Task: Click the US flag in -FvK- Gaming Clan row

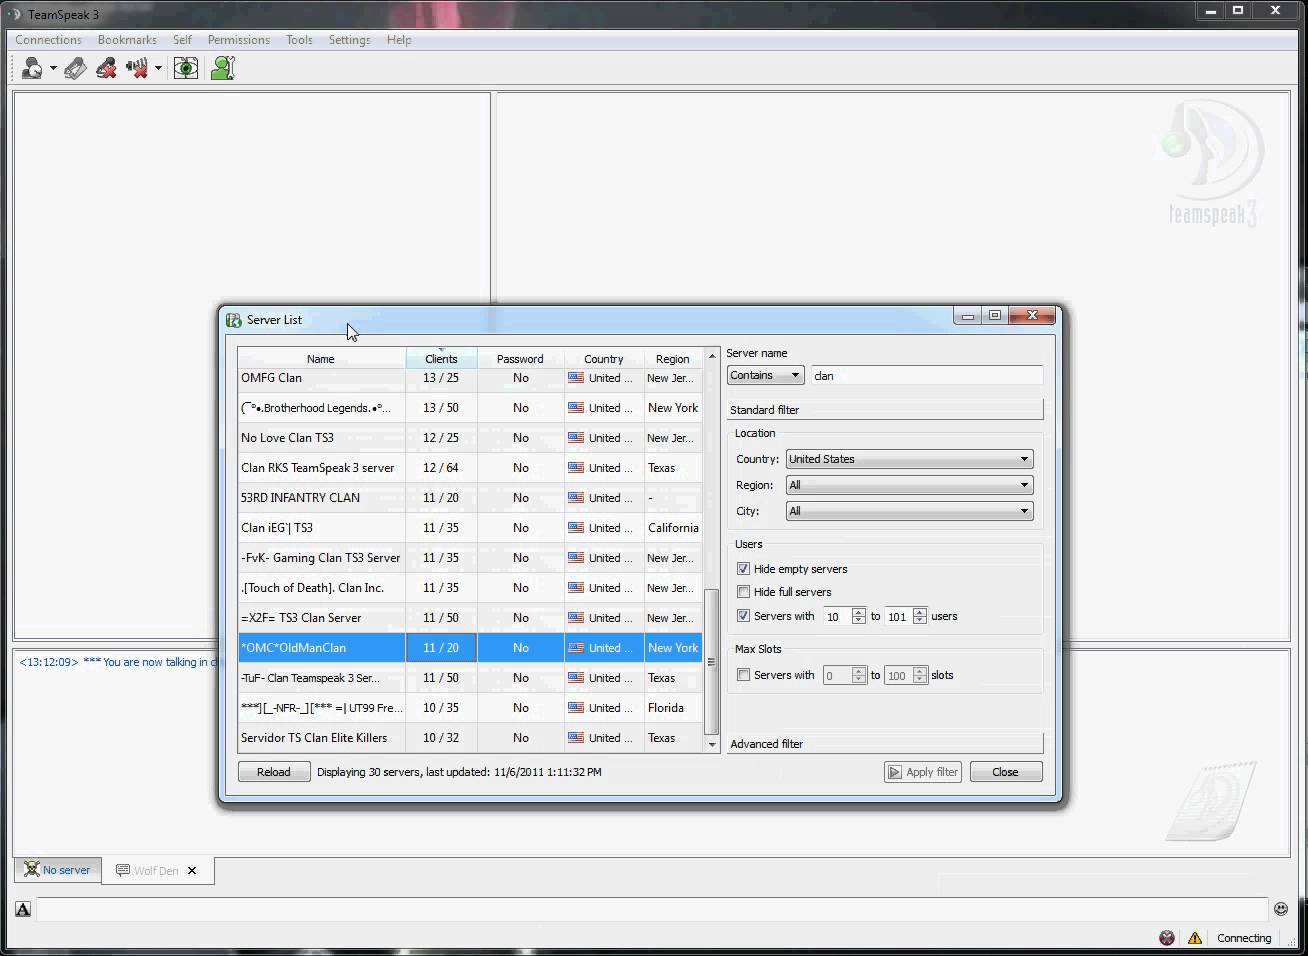Action: [x=576, y=558]
